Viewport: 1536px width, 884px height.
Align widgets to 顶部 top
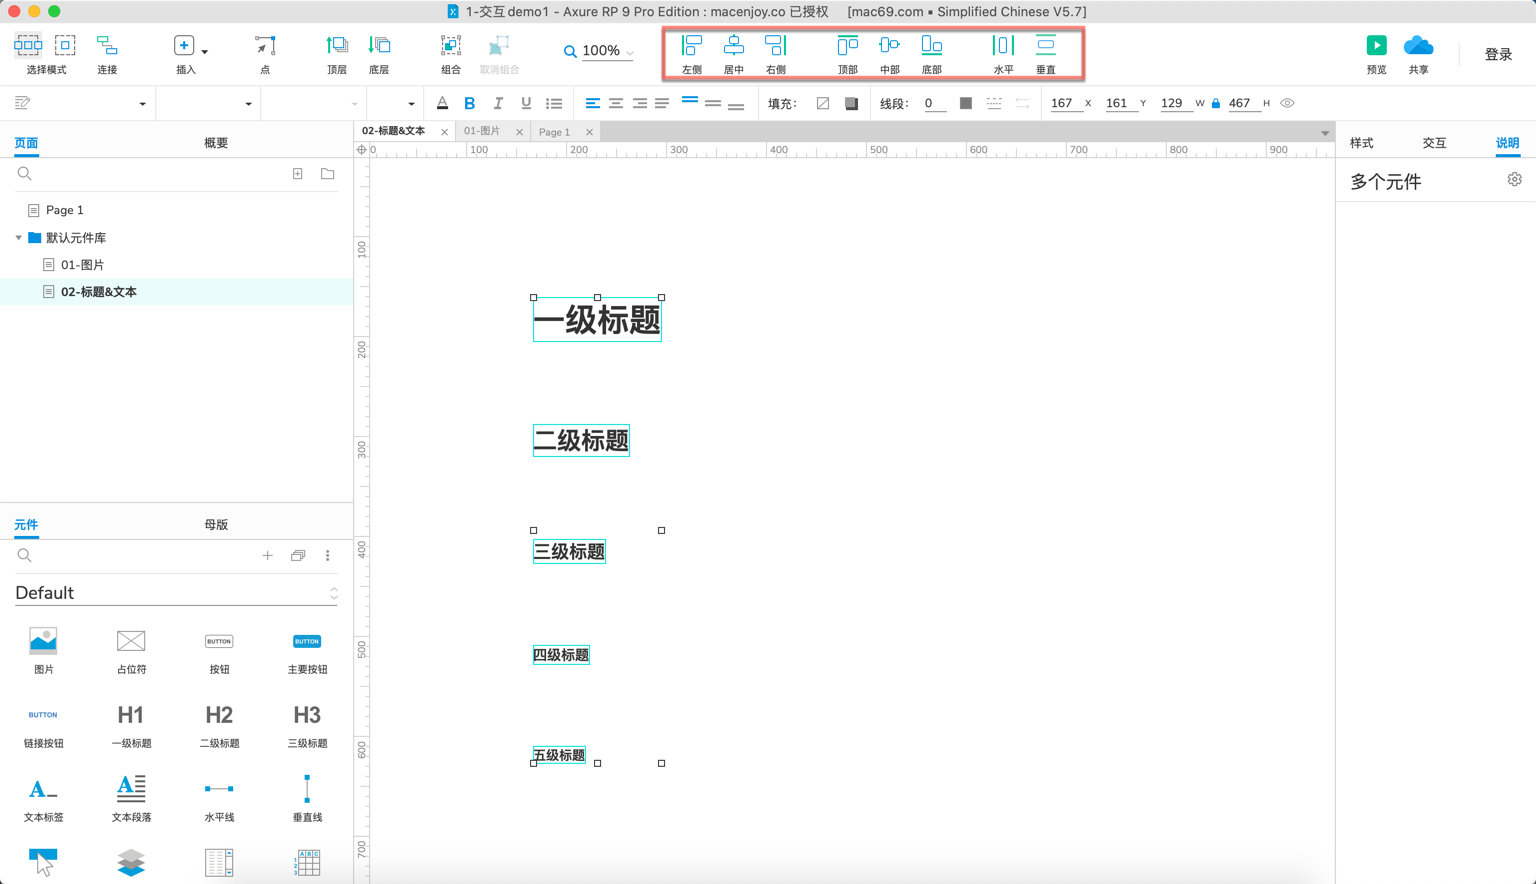(x=848, y=54)
